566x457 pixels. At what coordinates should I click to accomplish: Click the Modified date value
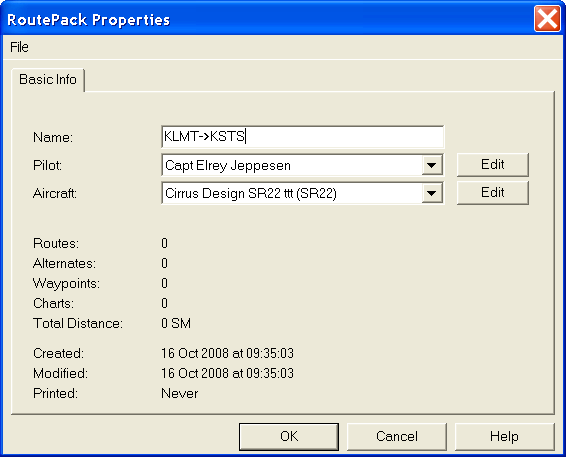point(227,373)
